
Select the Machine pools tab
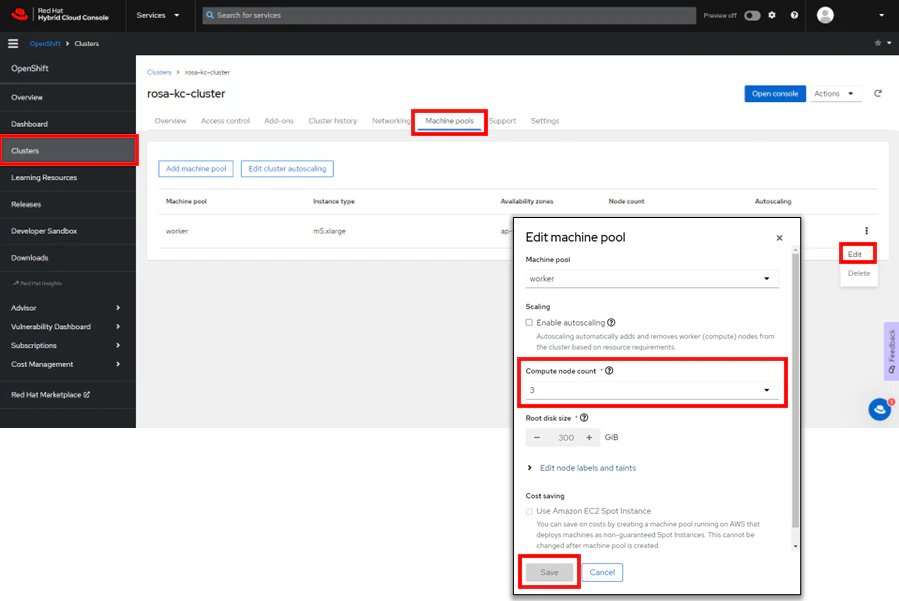(450, 121)
